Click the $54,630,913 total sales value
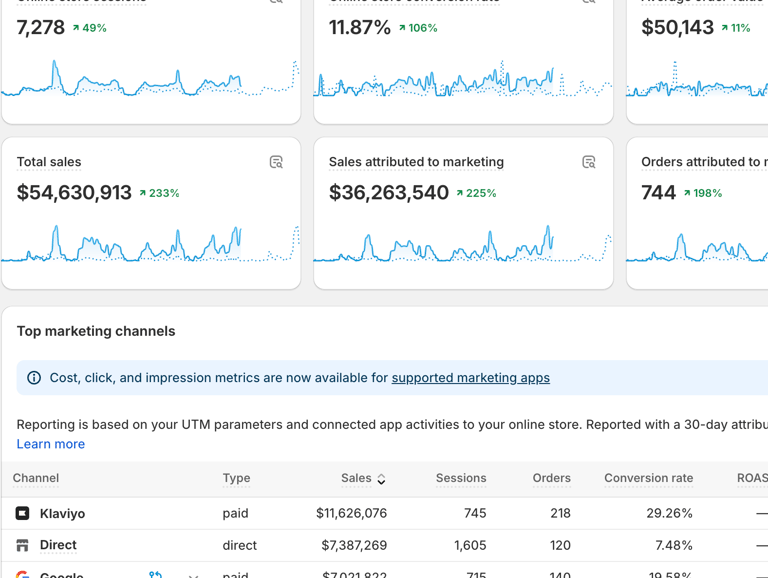This screenshot has width=768, height=578. pos(74,193)
